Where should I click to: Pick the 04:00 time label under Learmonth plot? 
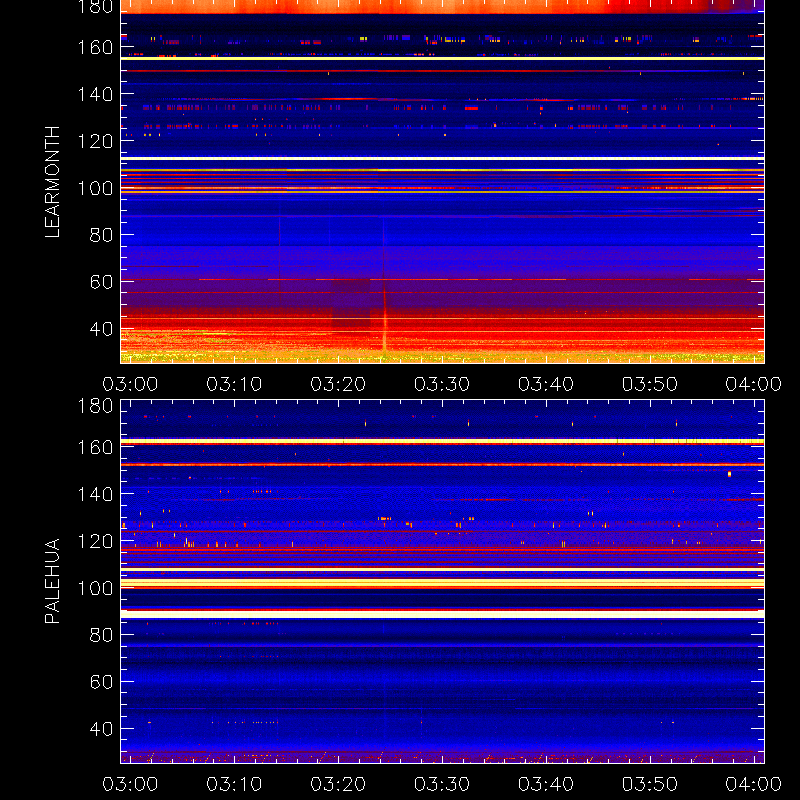(x=754, y=384)
